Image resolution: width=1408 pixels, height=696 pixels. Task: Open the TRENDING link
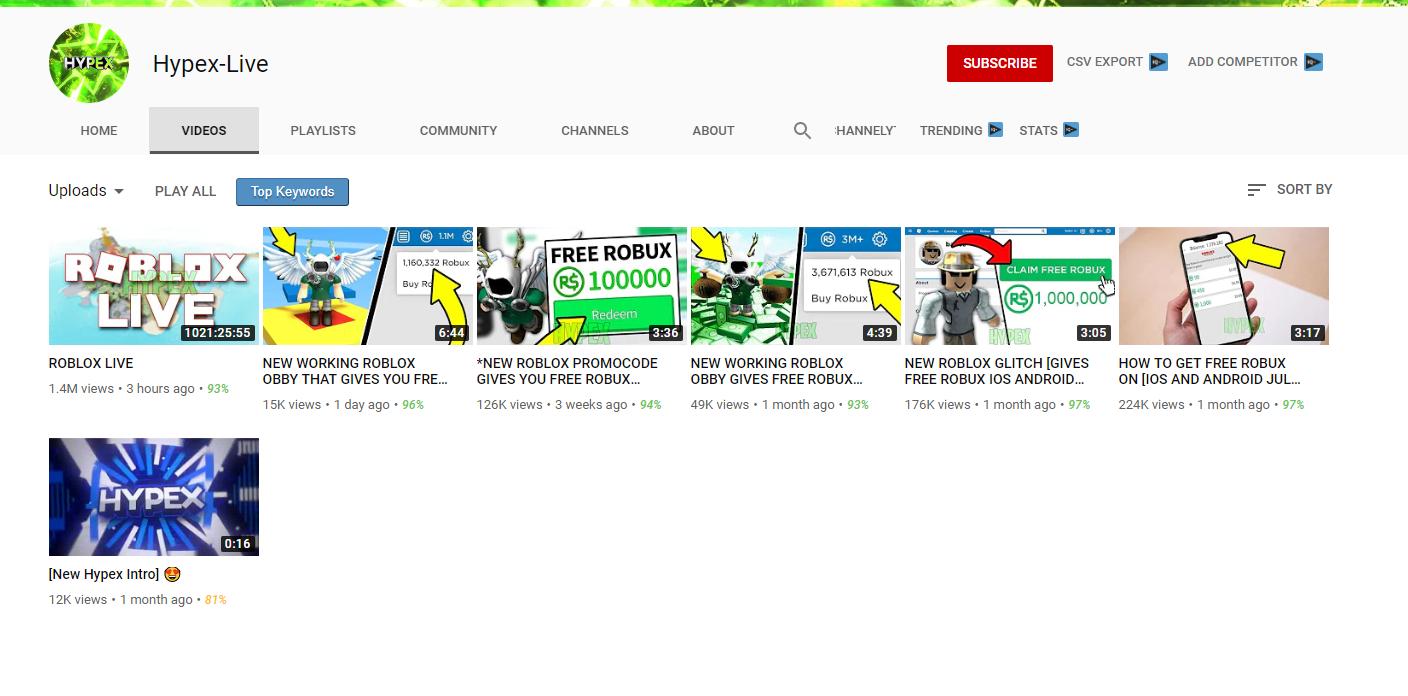point(951,130)
